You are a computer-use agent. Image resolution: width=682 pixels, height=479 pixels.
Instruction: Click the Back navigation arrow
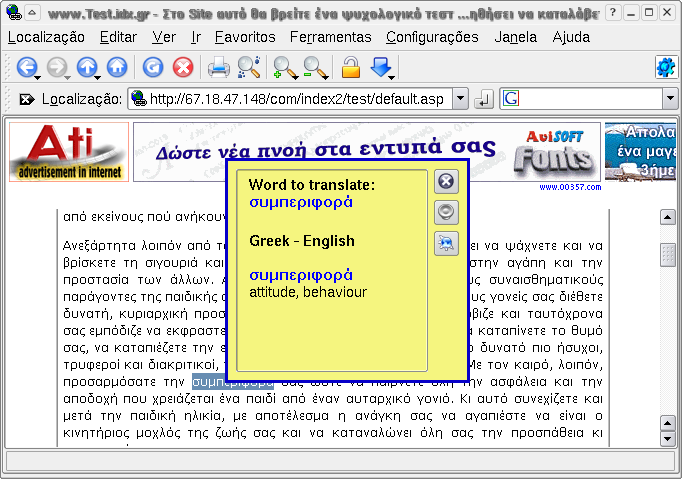click(25, 68)
